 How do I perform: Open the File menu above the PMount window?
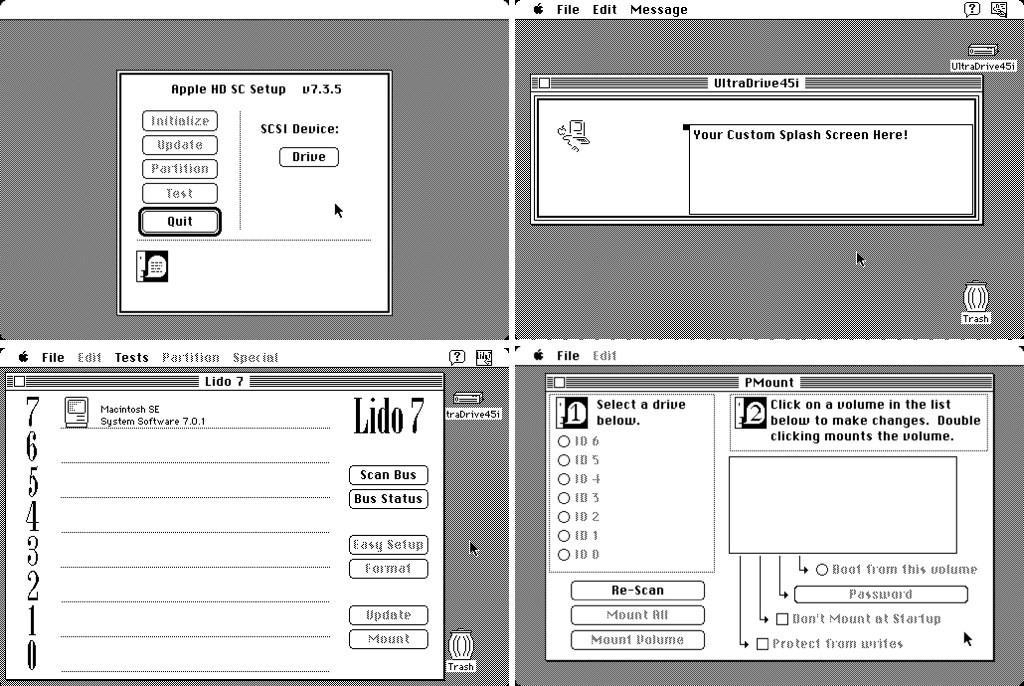coord(568,355)
